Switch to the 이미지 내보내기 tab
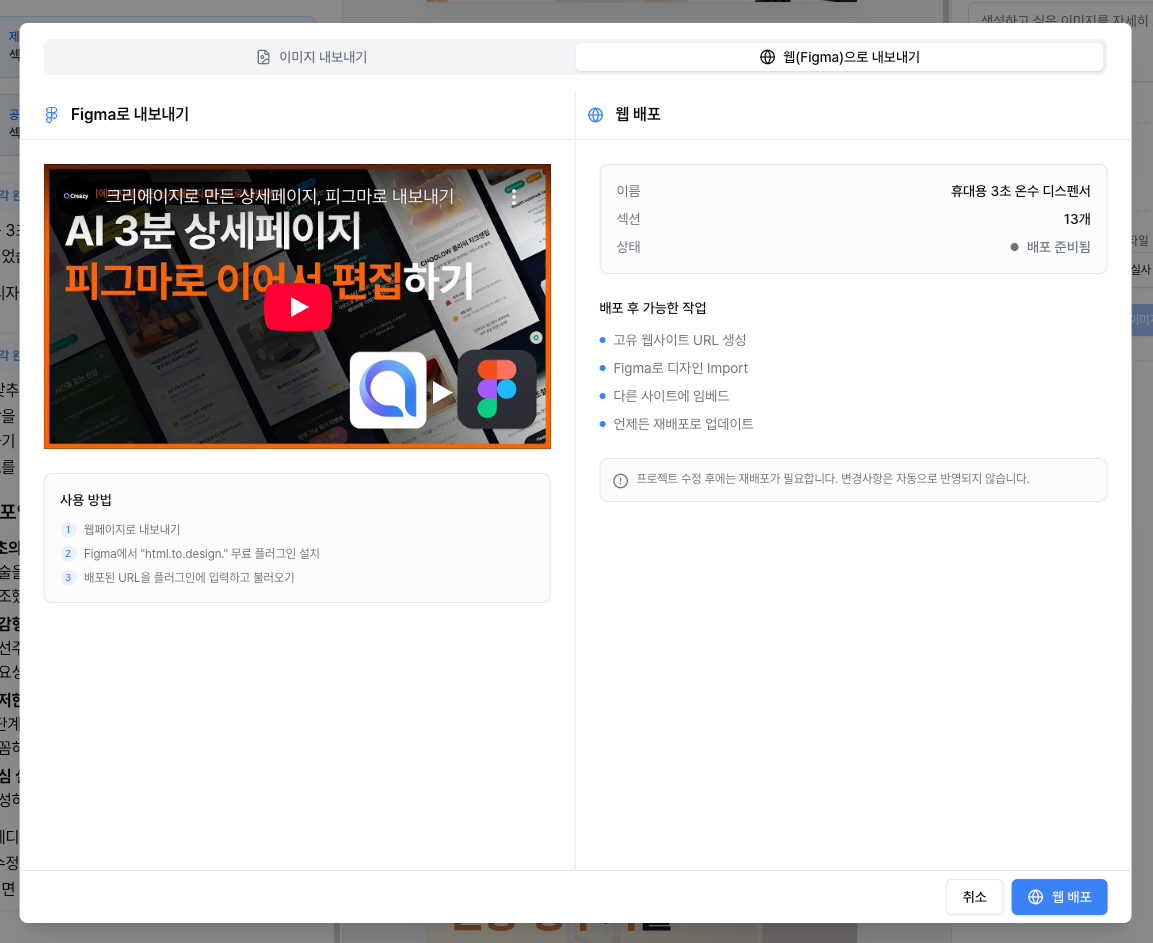The height and width of the screenshot is (943, 1153). tap(308, 57)
